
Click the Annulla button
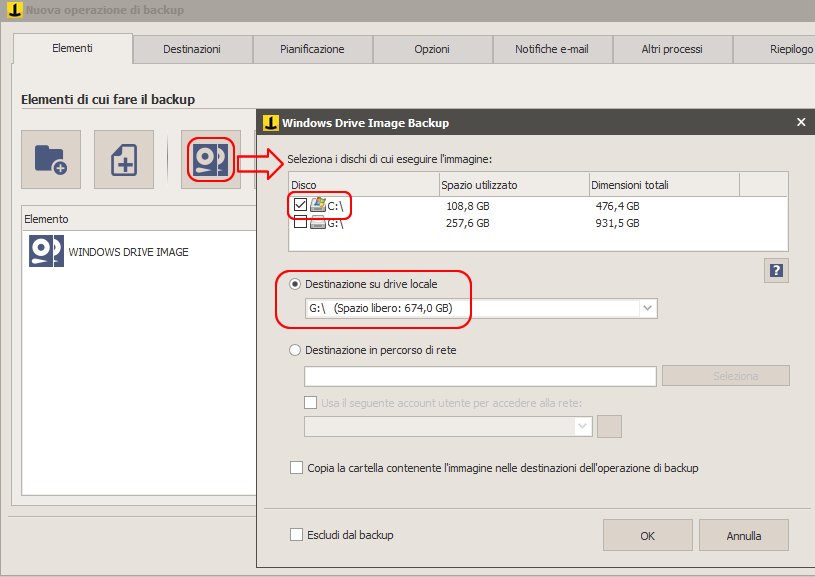click(744, 535)
